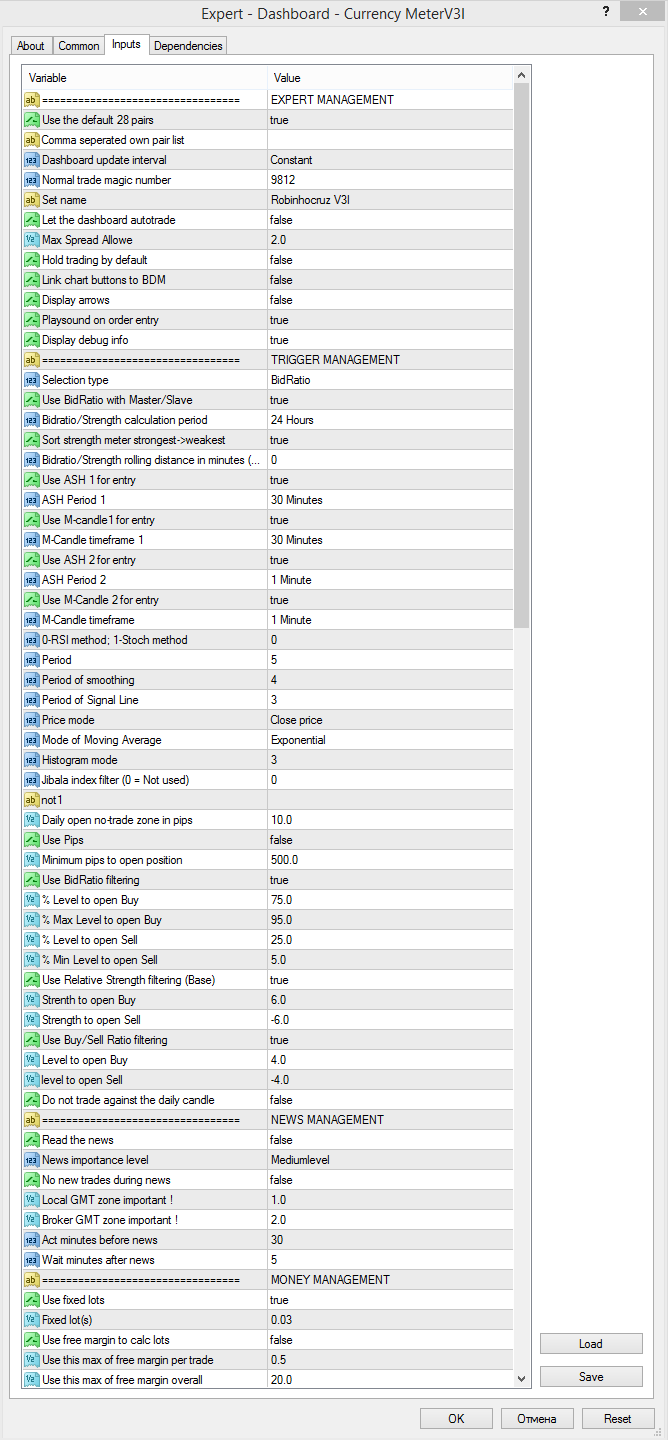
Task: Open the Exponential moving average mode value
Action: pyautogui.click(x=390, y=740)
